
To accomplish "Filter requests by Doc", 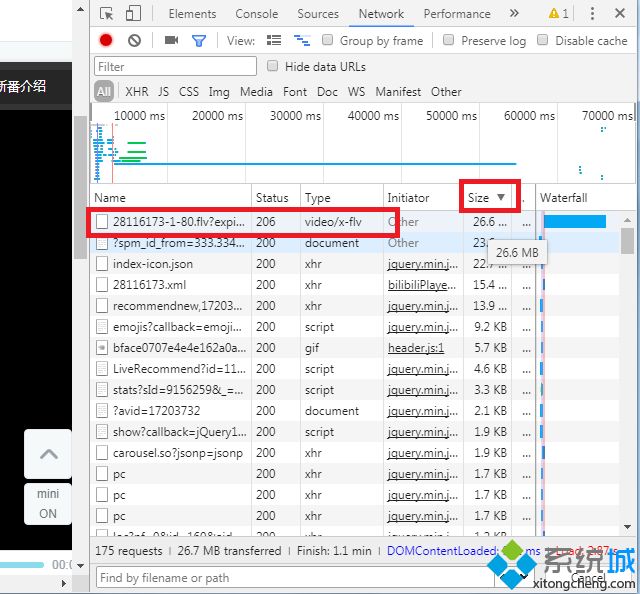I will (x=327, y=91).
